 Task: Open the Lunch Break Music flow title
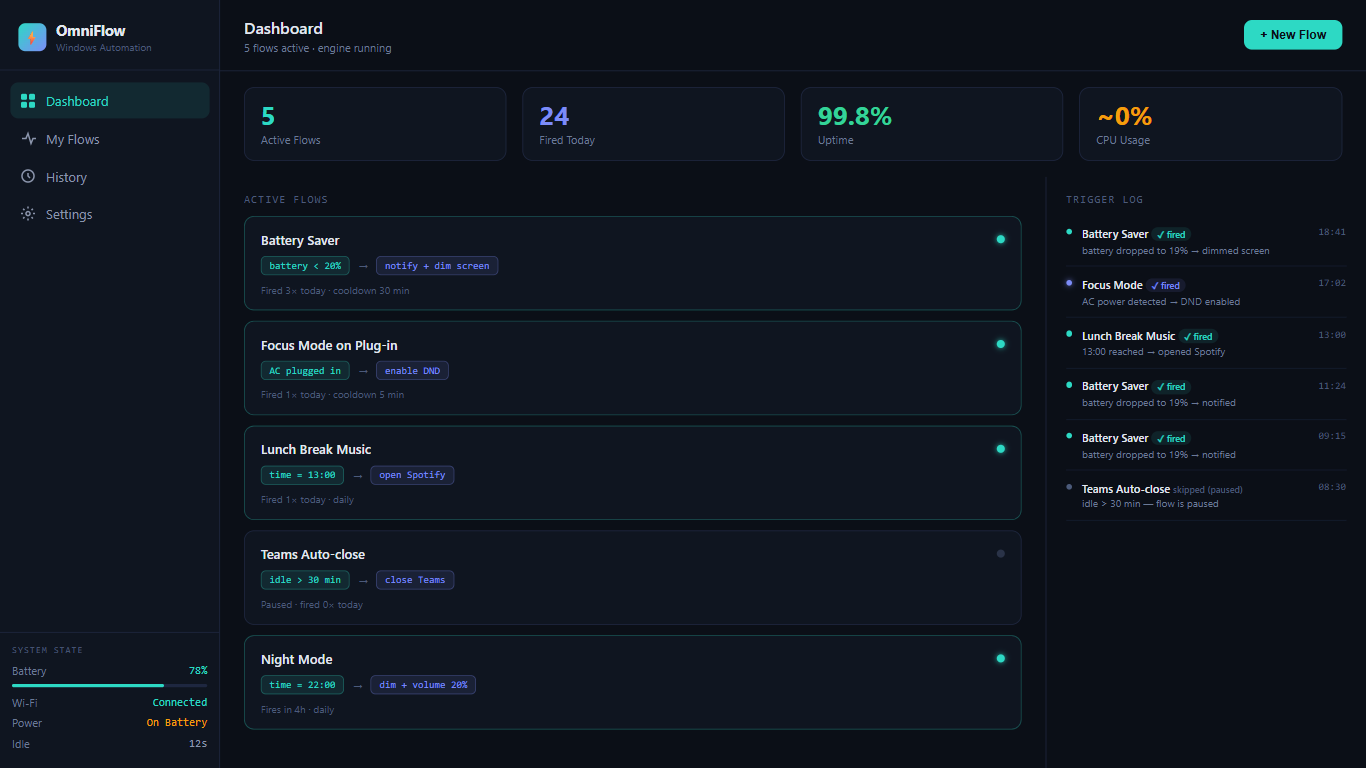pyautogui.click(x=316, y=450)
